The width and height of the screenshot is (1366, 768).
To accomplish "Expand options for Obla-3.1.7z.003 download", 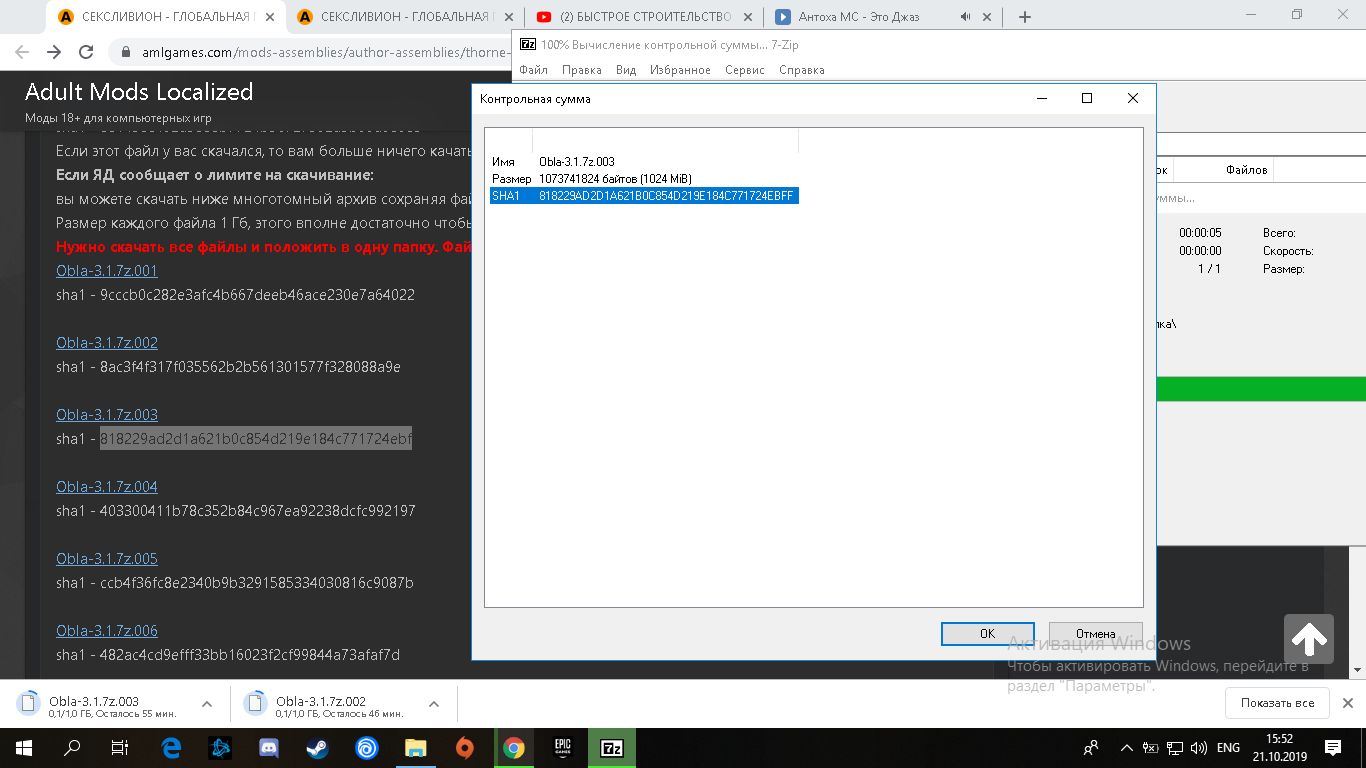I will [207, 704].
